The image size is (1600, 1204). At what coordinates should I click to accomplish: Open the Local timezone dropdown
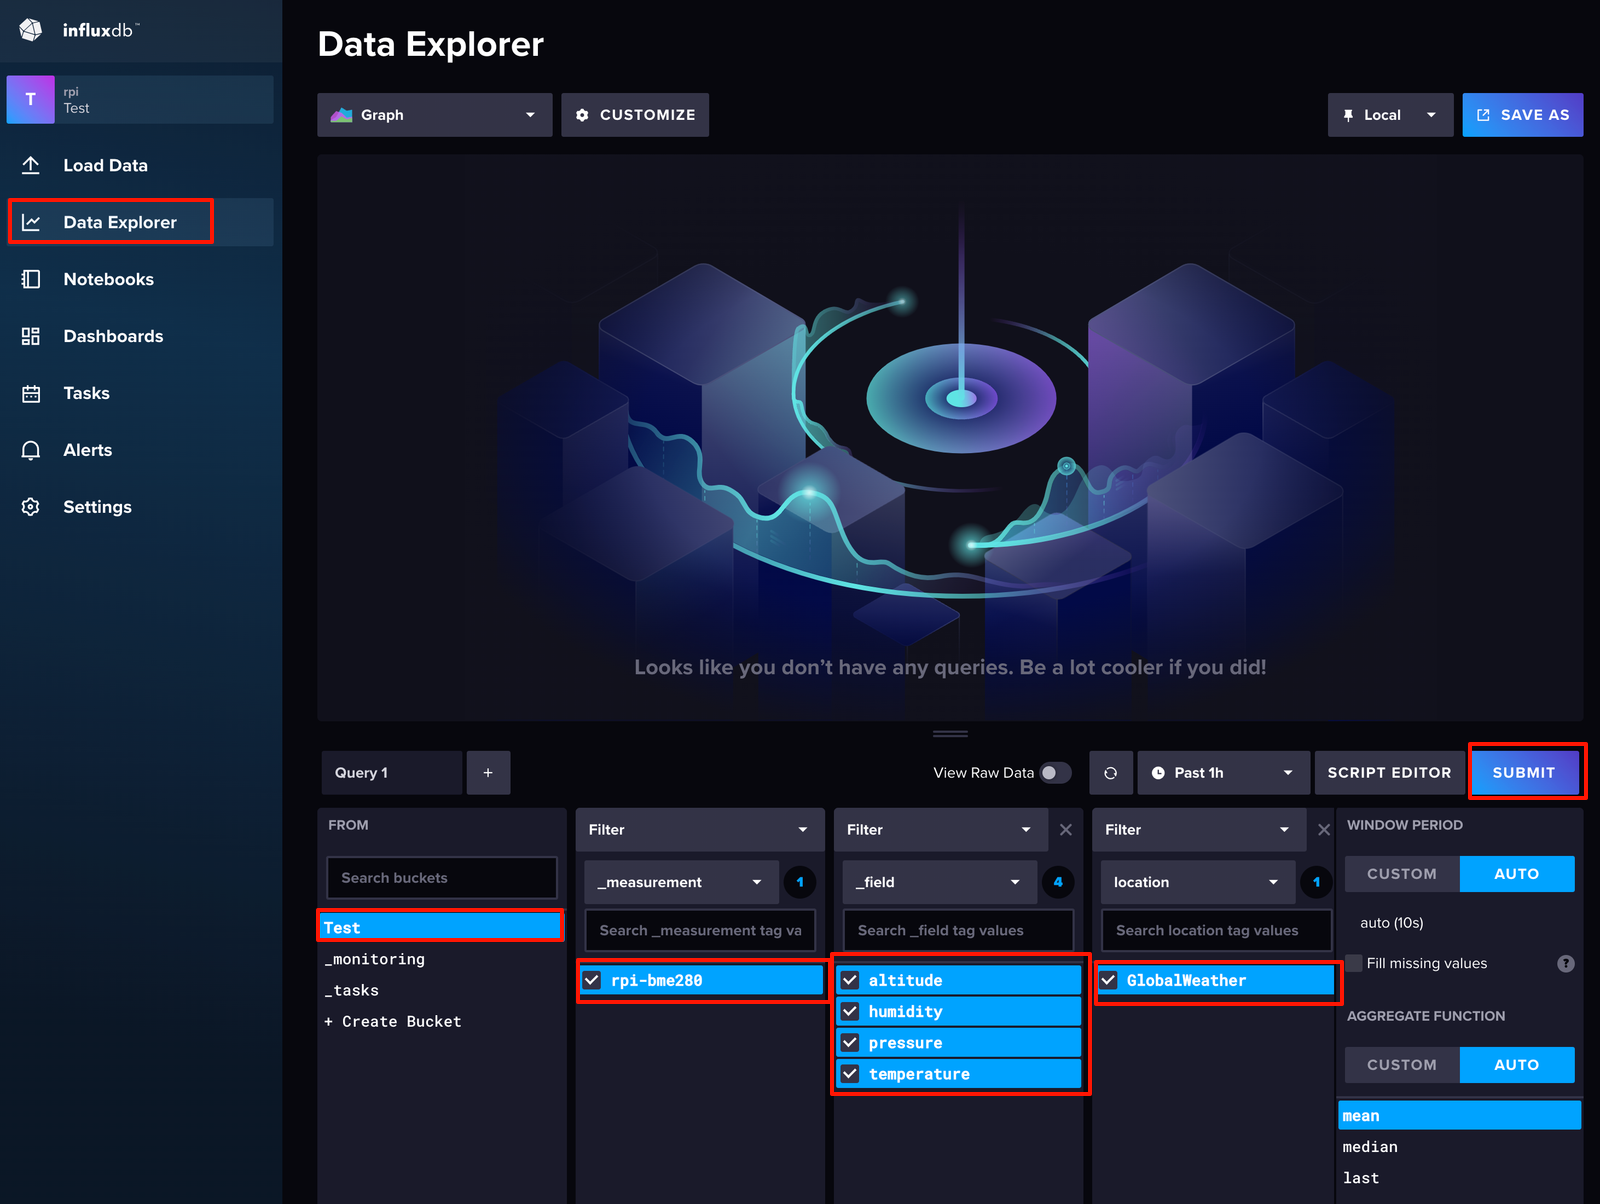(1390, 115)
